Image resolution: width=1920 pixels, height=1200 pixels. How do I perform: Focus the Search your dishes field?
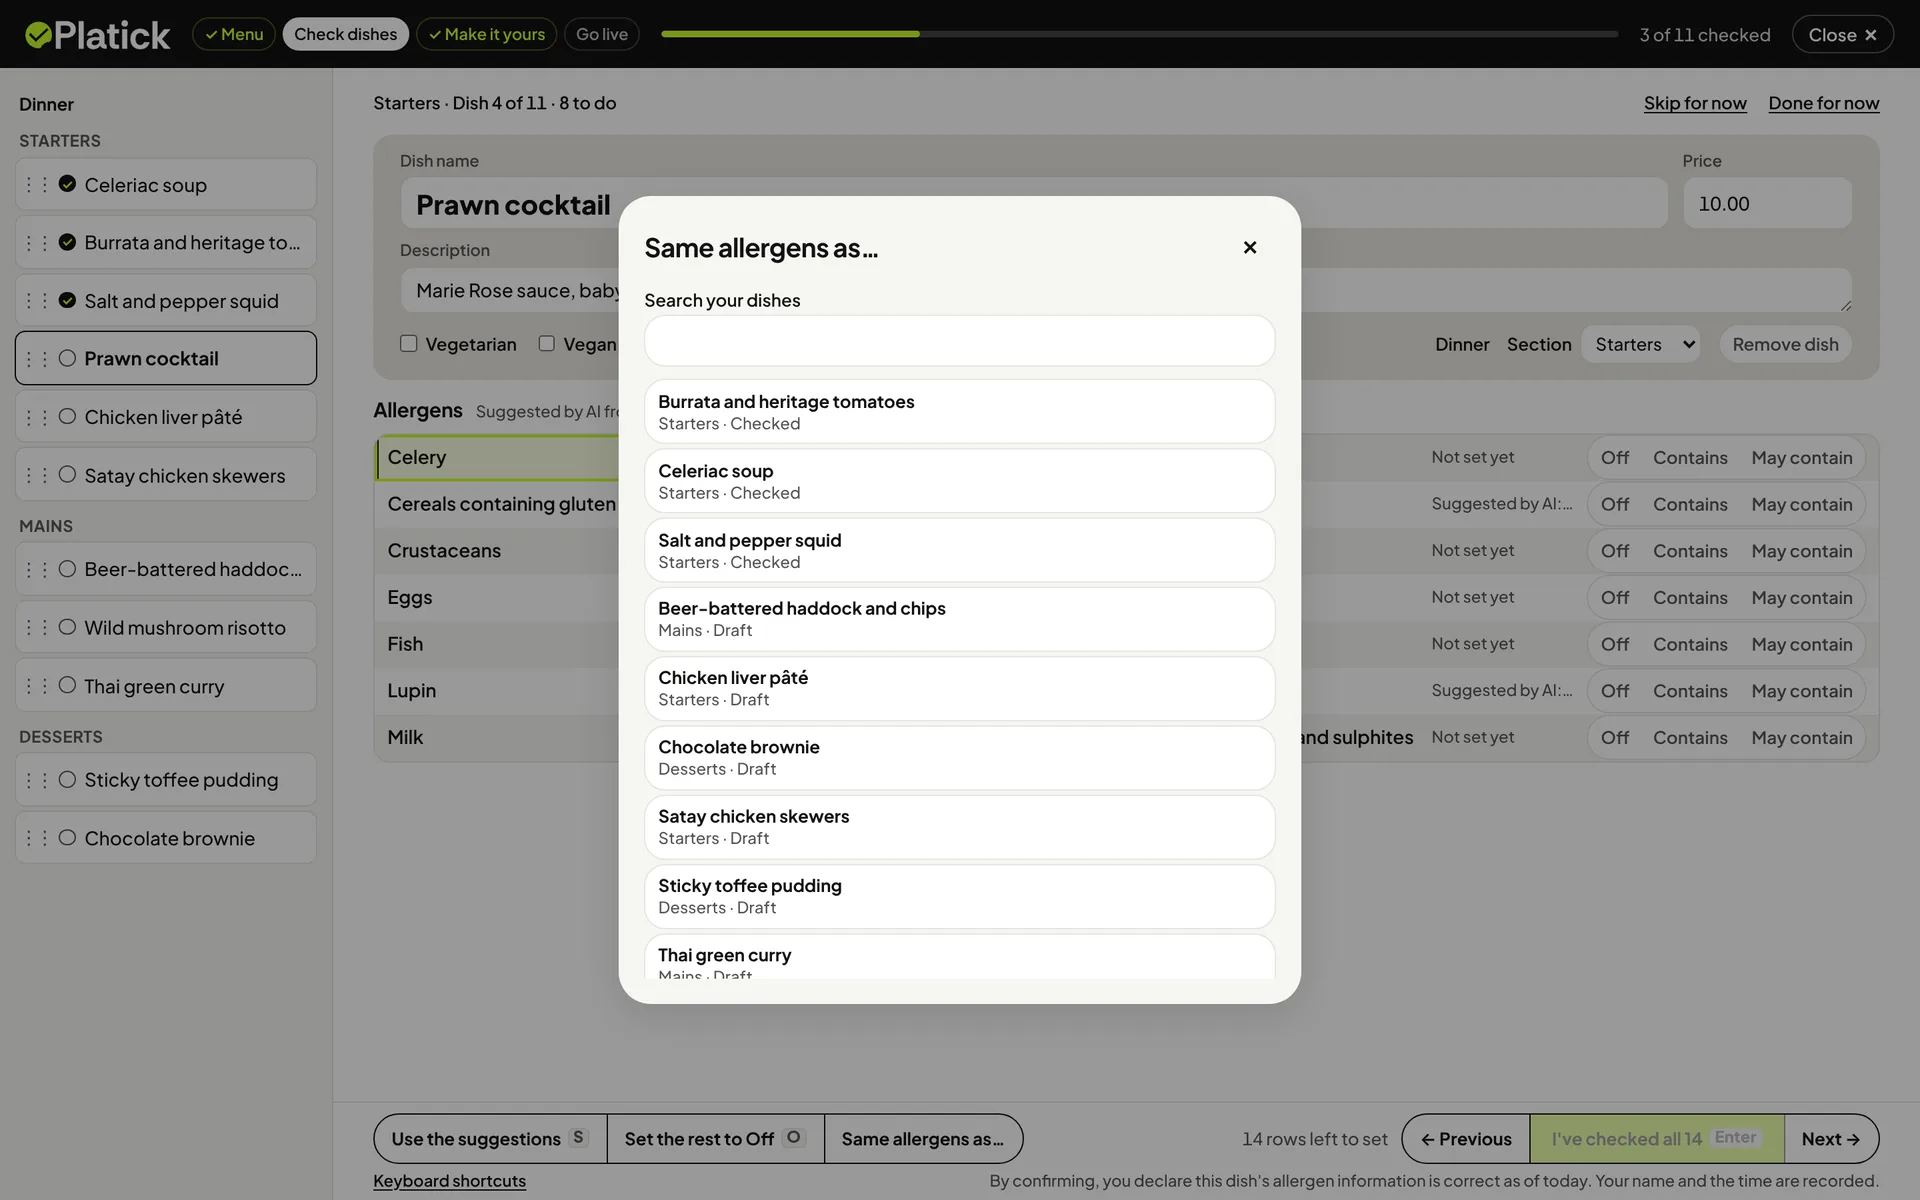click(959, 341)
